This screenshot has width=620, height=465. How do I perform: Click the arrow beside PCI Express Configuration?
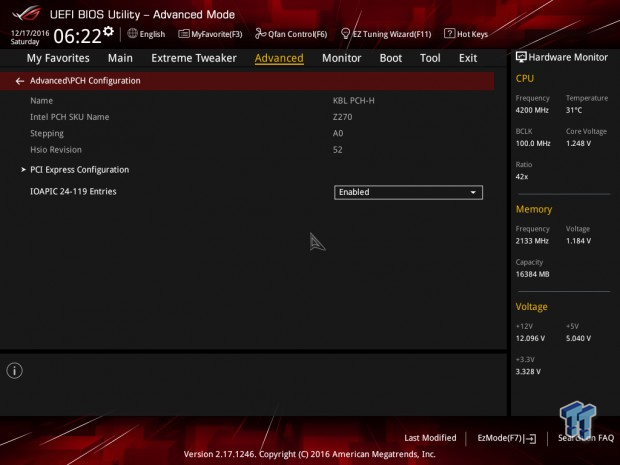pos(23,169)
